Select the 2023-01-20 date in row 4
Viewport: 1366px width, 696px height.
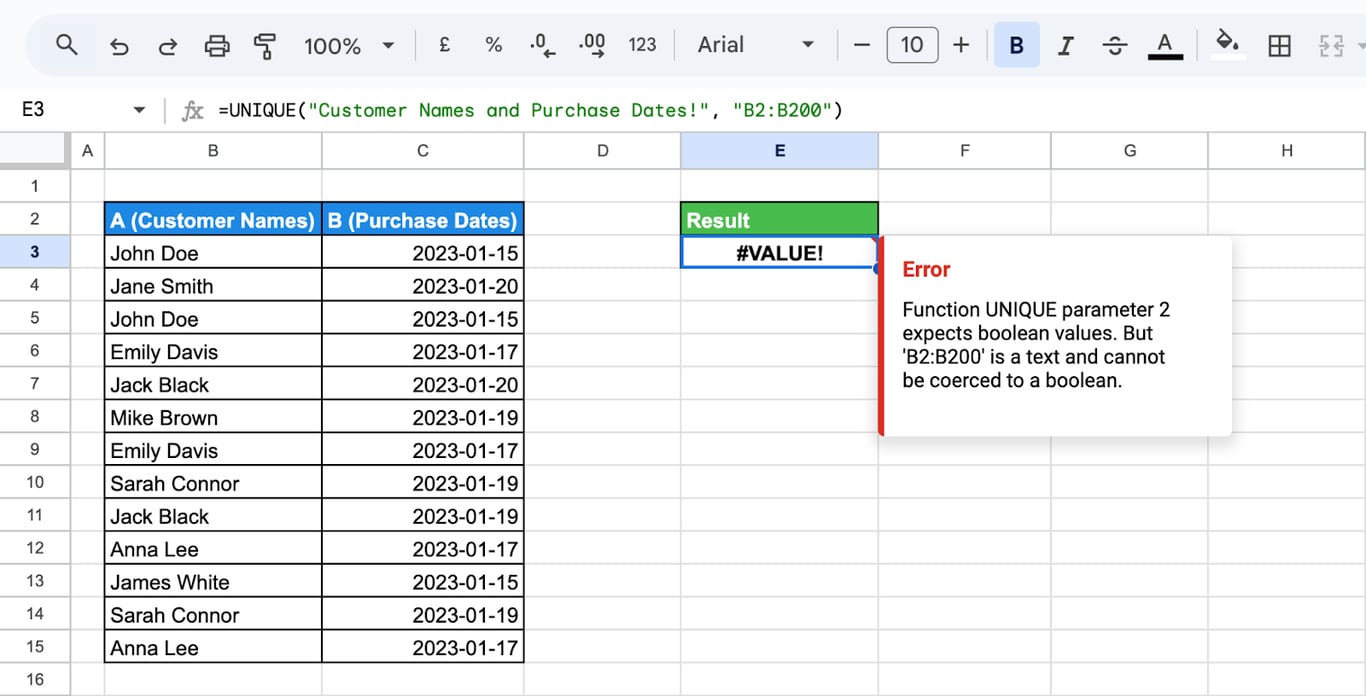click(x=423, y=286)
